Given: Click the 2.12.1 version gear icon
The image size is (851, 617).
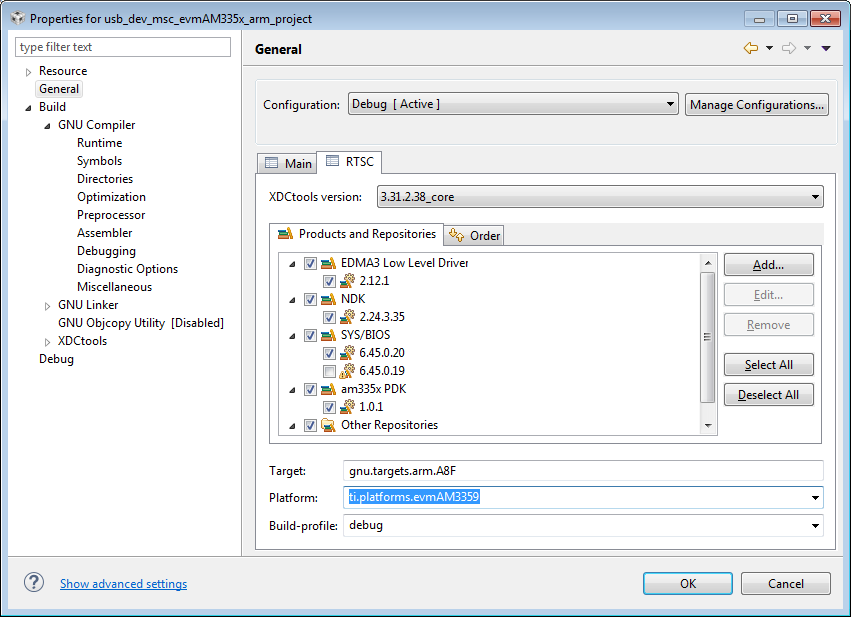Looking at the screenshot, I should click(x=347, y=281).
